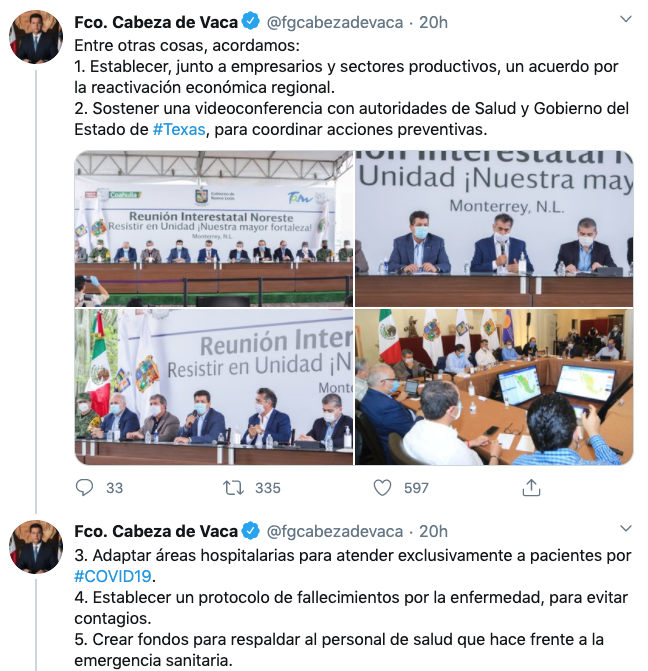This screenshot has width=648, height=671.
Task: Click verified badge on first tweet
Action: [x=251, y=21]
